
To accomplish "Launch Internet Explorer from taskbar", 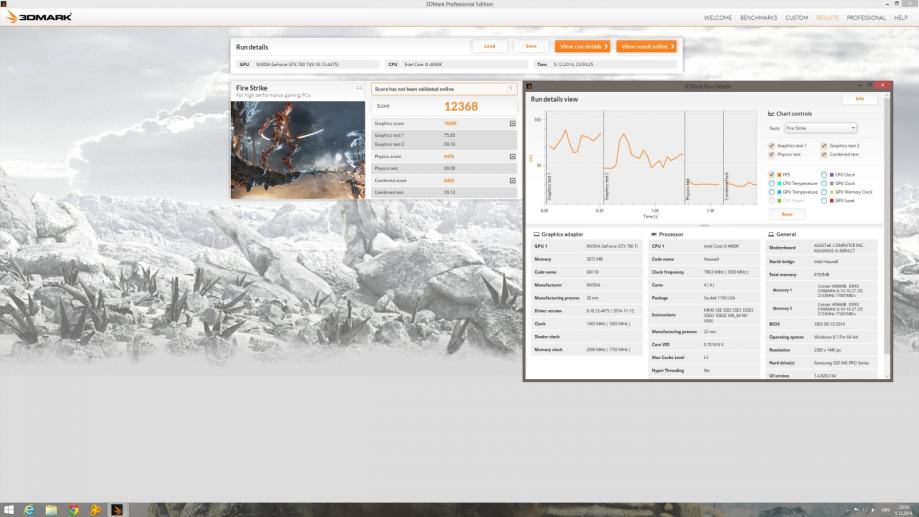I will [29, 510].
